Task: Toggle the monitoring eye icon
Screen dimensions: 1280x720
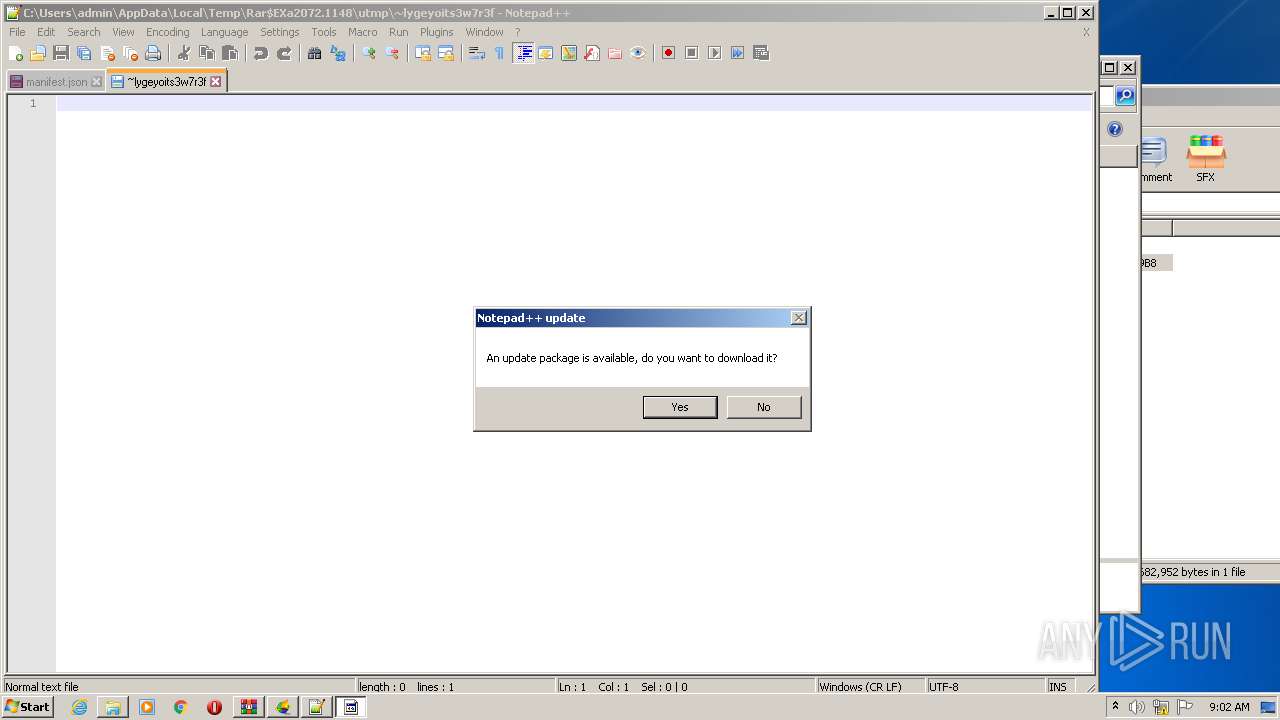Action: click(638, 53)
